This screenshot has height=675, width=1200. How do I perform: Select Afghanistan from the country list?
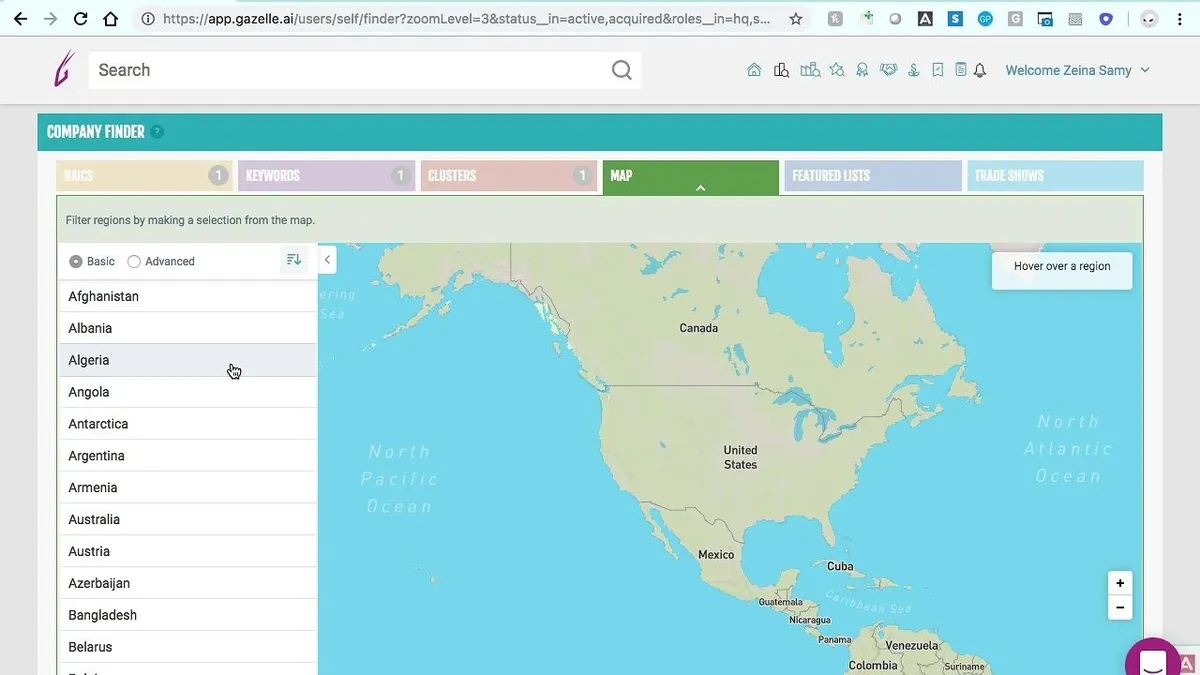click(187, 296)
